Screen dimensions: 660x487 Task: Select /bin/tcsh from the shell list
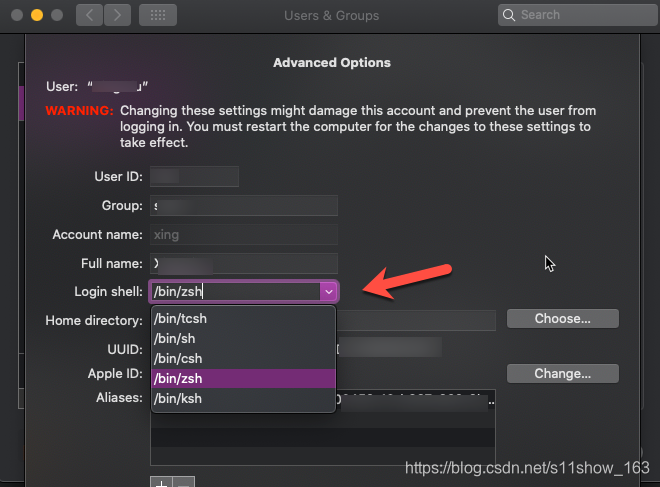pyautogui.click(x=243, y=319)
